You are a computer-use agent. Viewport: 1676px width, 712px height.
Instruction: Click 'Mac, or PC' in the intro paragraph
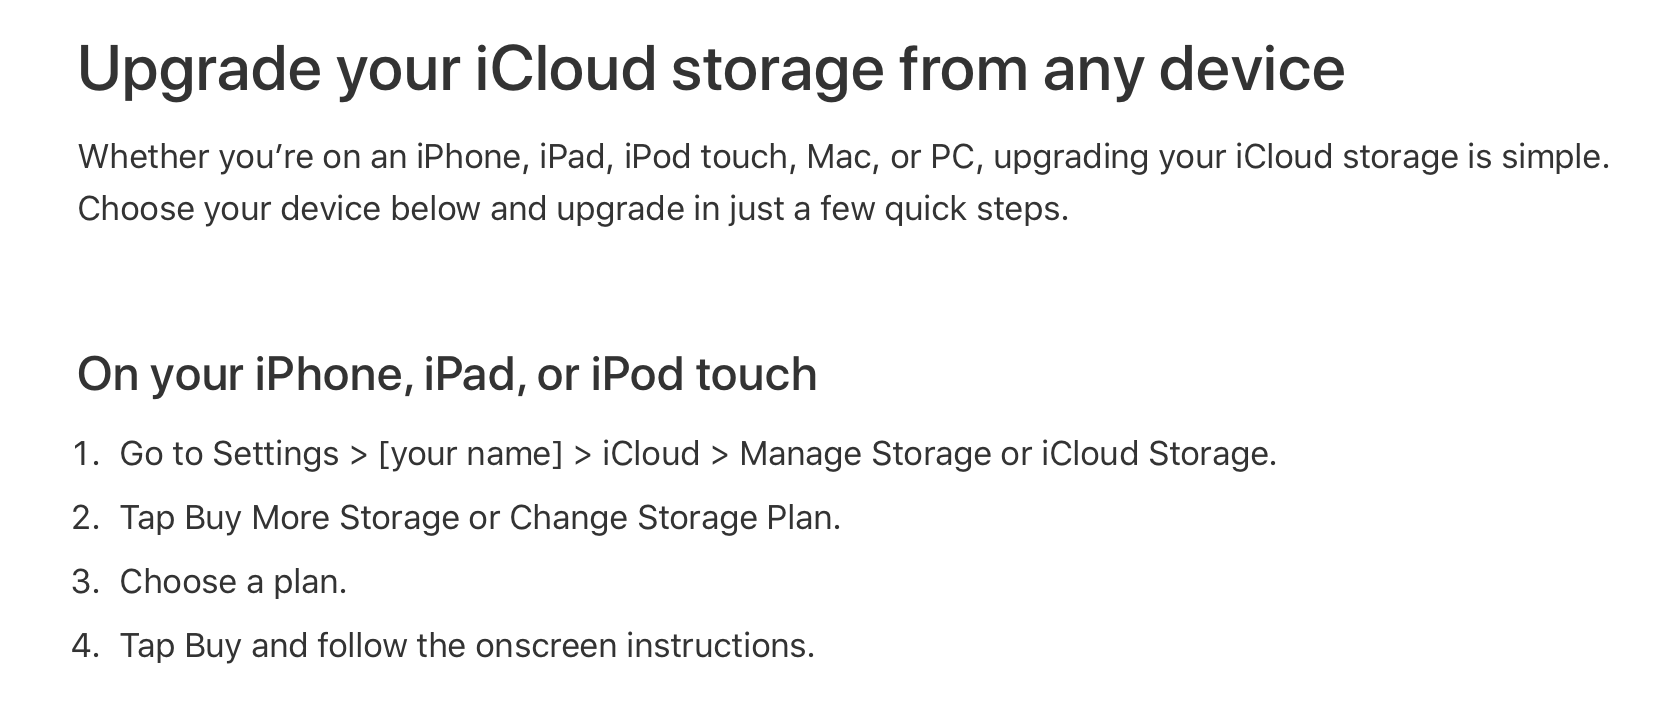(x=890, y=157)
